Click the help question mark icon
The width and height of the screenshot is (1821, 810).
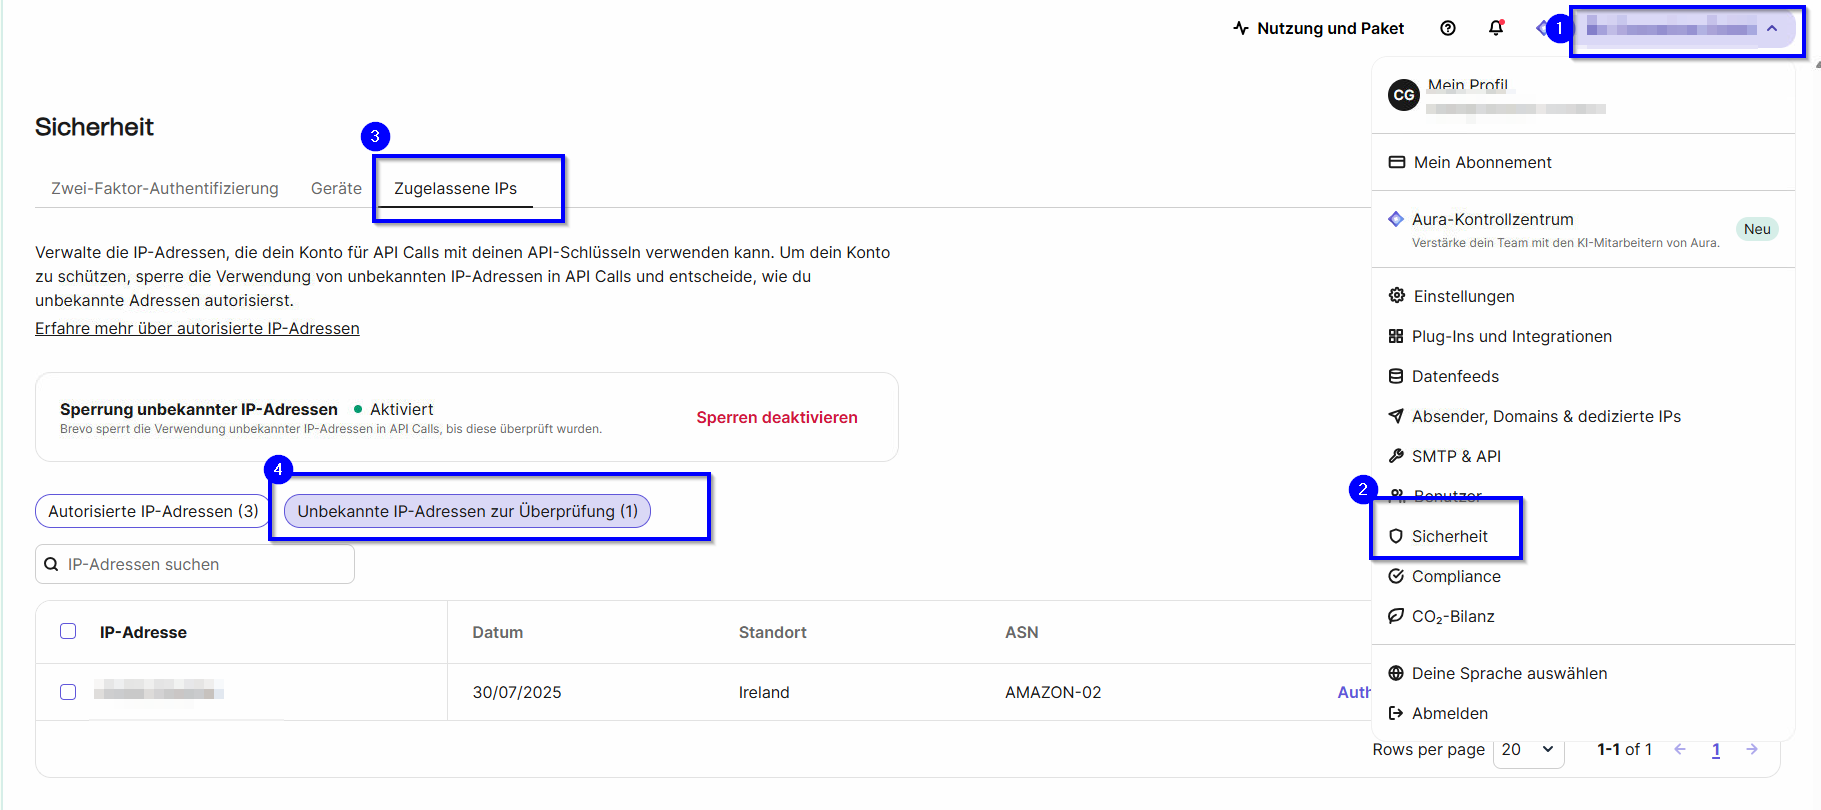pos(1447,28)
